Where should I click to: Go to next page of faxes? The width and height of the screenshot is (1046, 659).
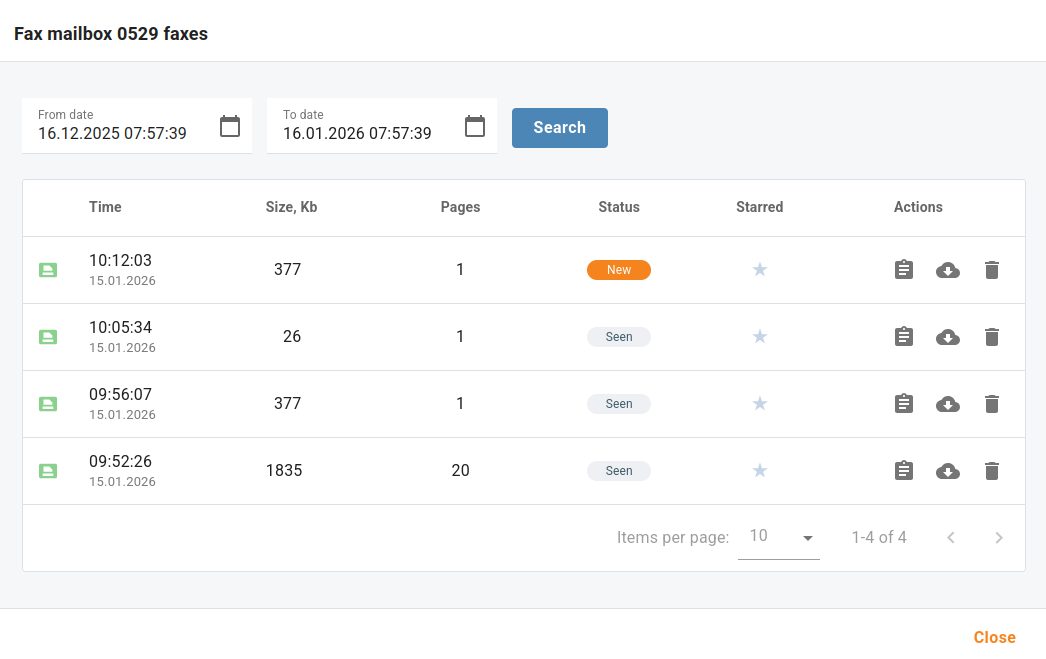click(x=998, y=538)
